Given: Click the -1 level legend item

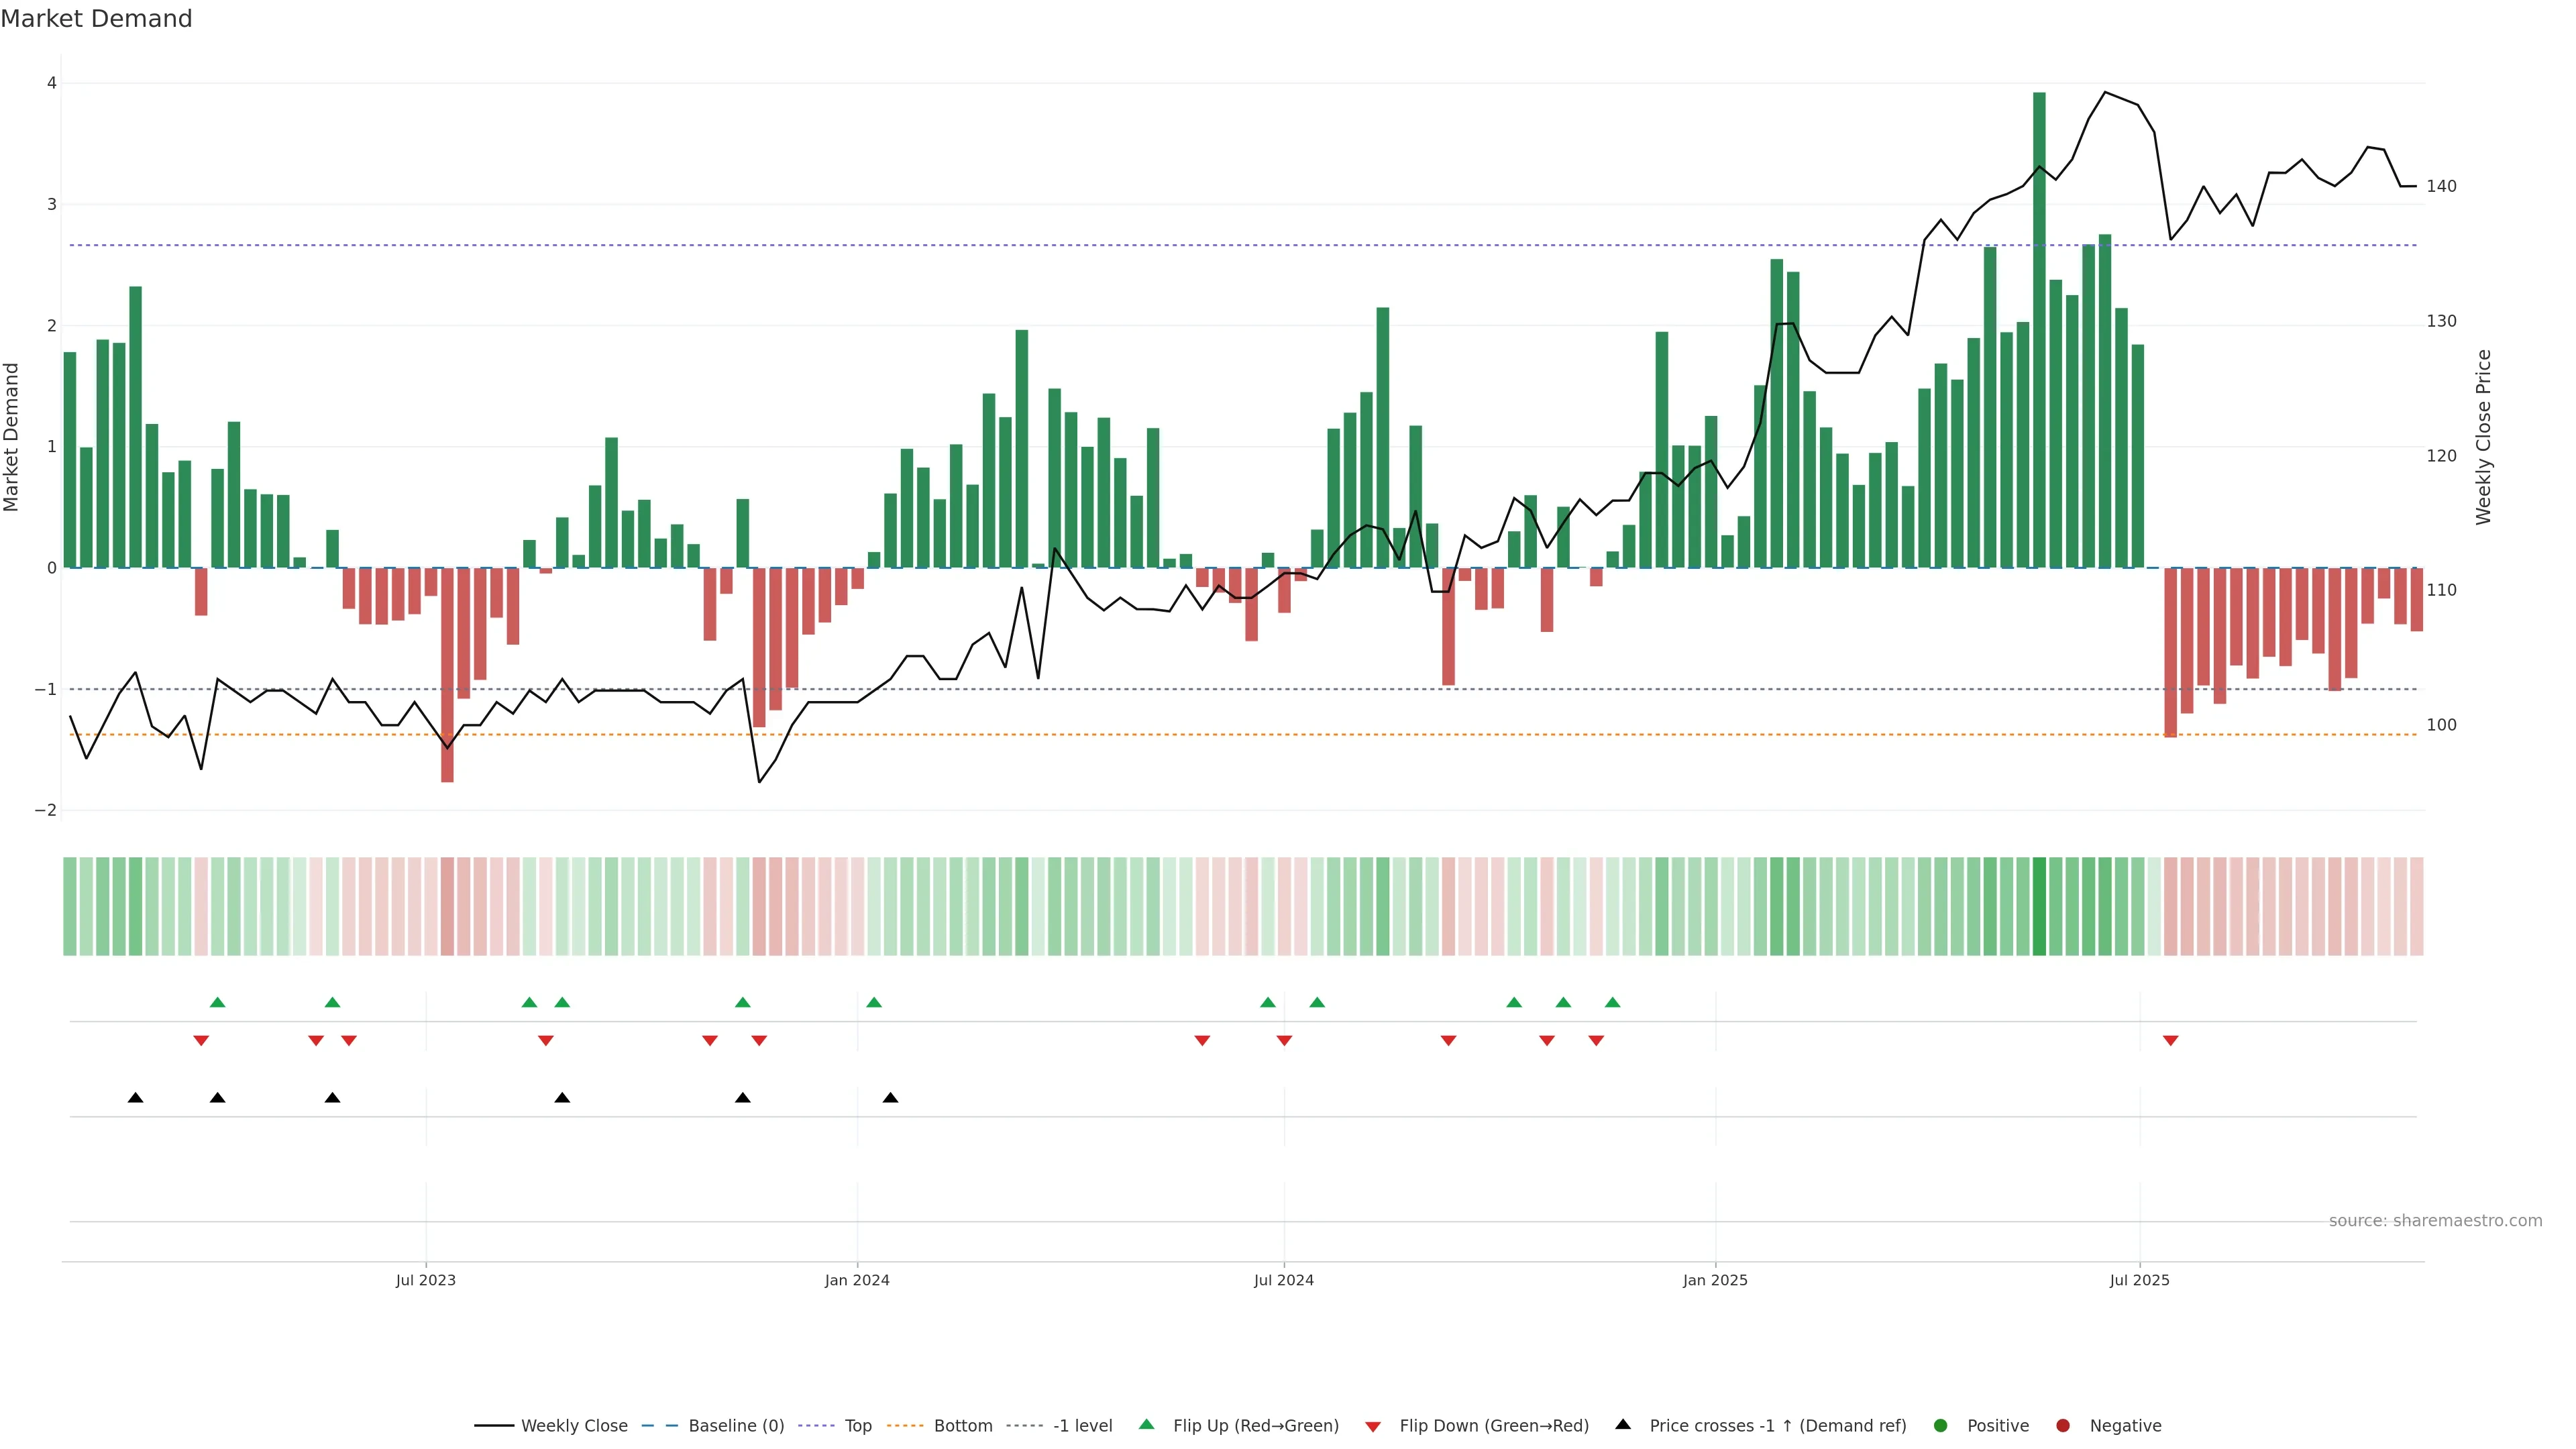Looking at the screenshot, I should coord(1082,1426).
